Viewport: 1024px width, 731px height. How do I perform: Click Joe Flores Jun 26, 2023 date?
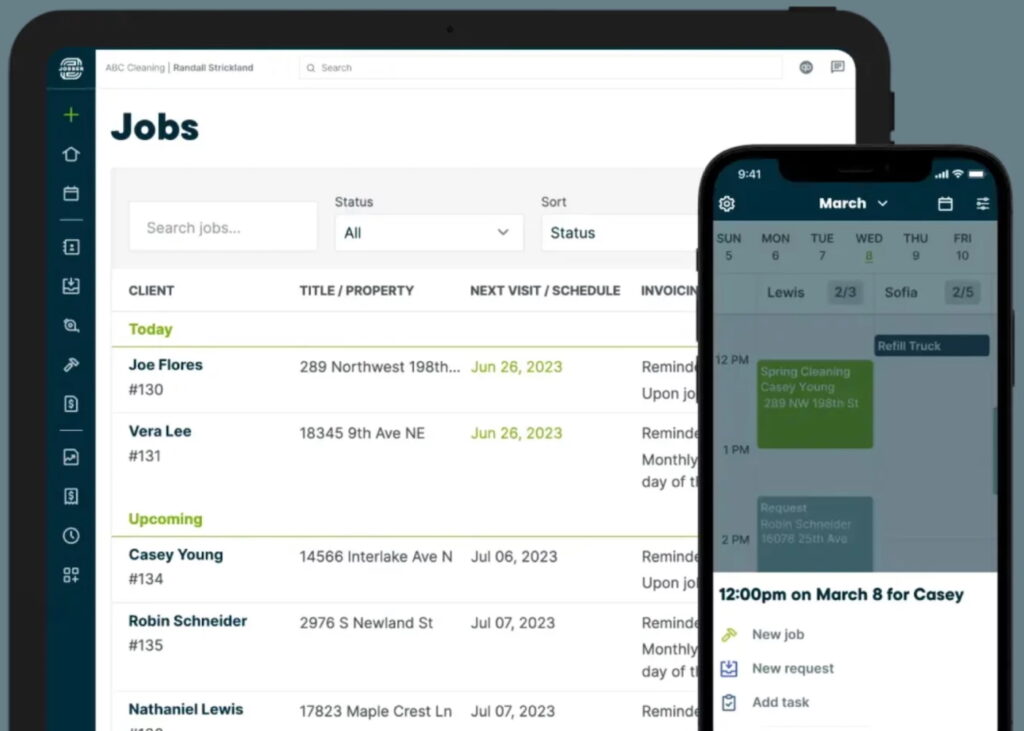coord(517,367)
